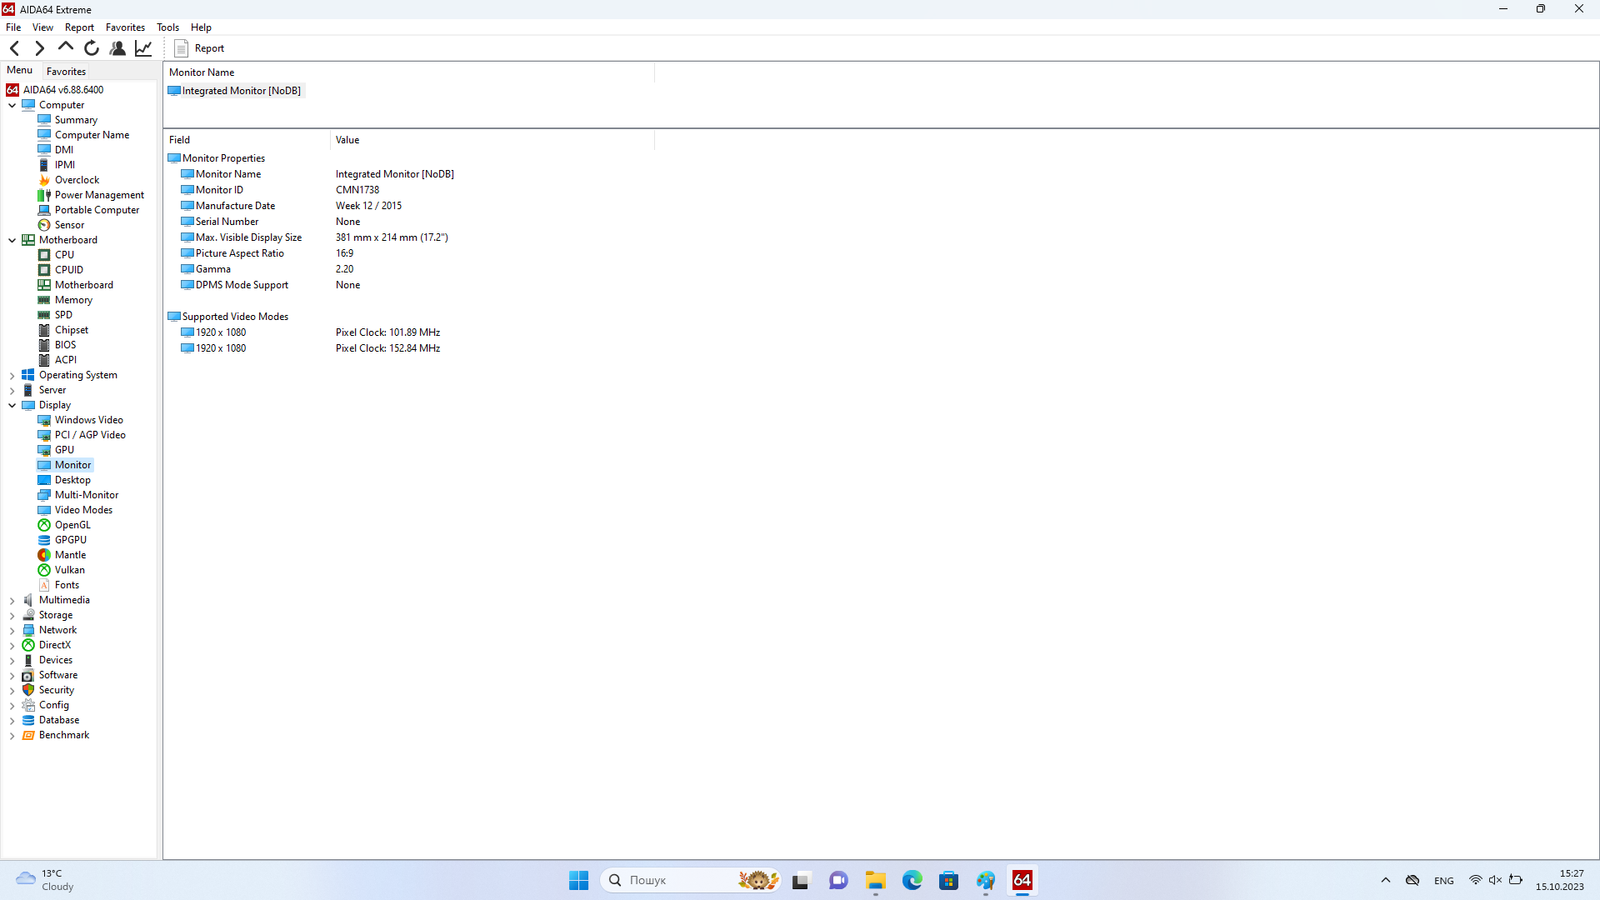Go forward with the right arrow toolbar icon
The width and height of the screenshot is (1600, 900).
(40, 48)
